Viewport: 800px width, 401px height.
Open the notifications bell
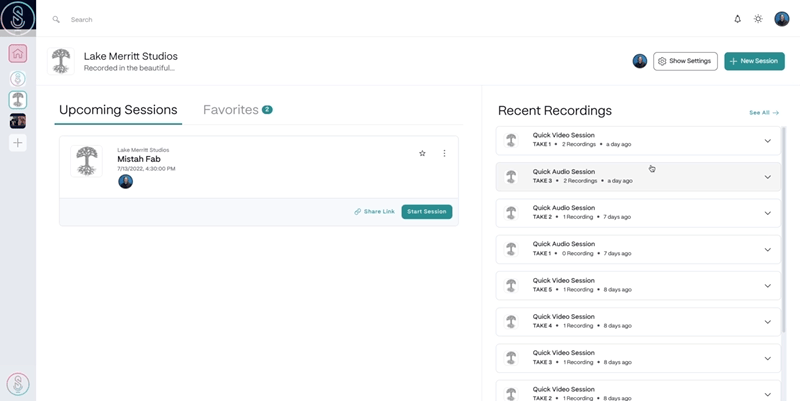tap(738, 19)
